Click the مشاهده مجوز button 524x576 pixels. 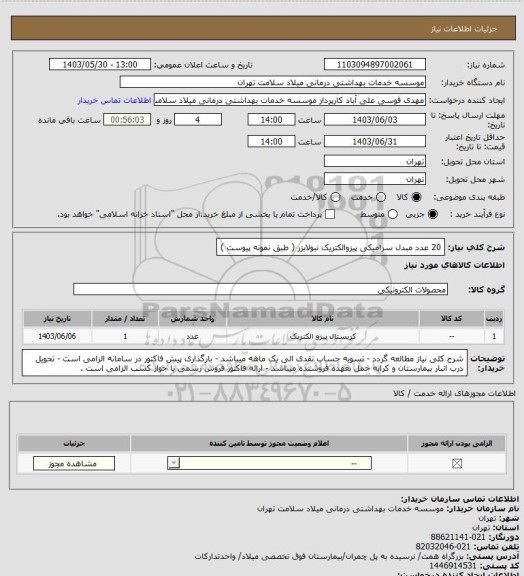73,464
